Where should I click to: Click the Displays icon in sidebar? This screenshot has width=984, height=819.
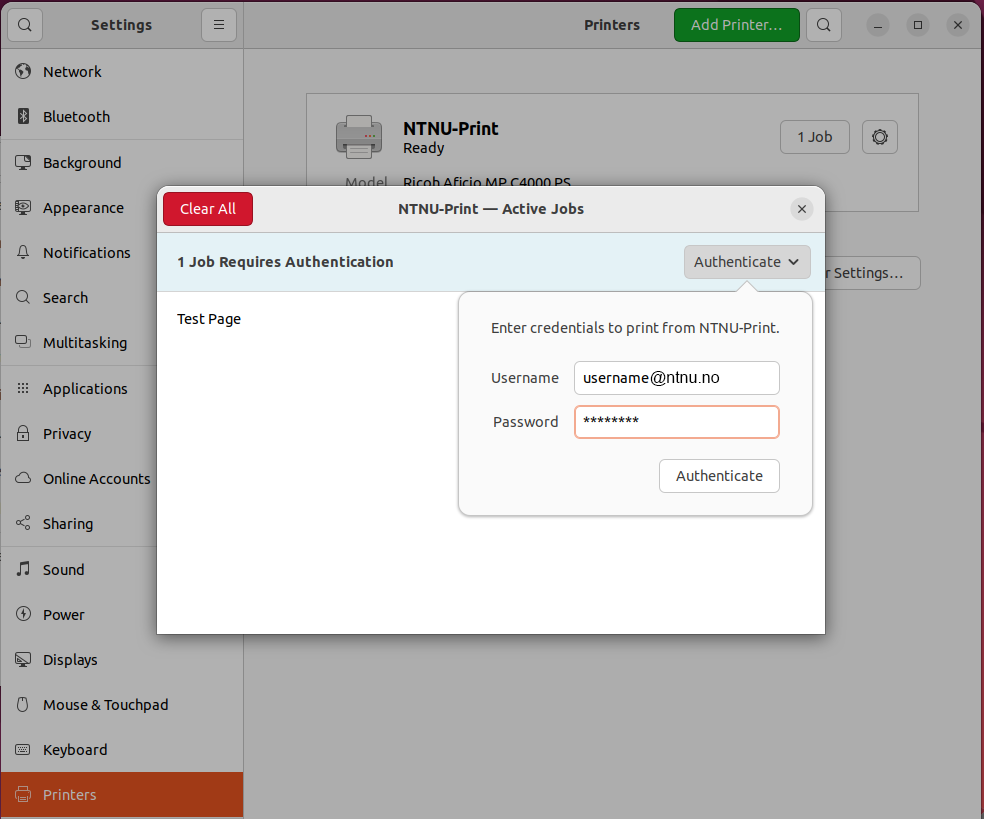point(23,660)
